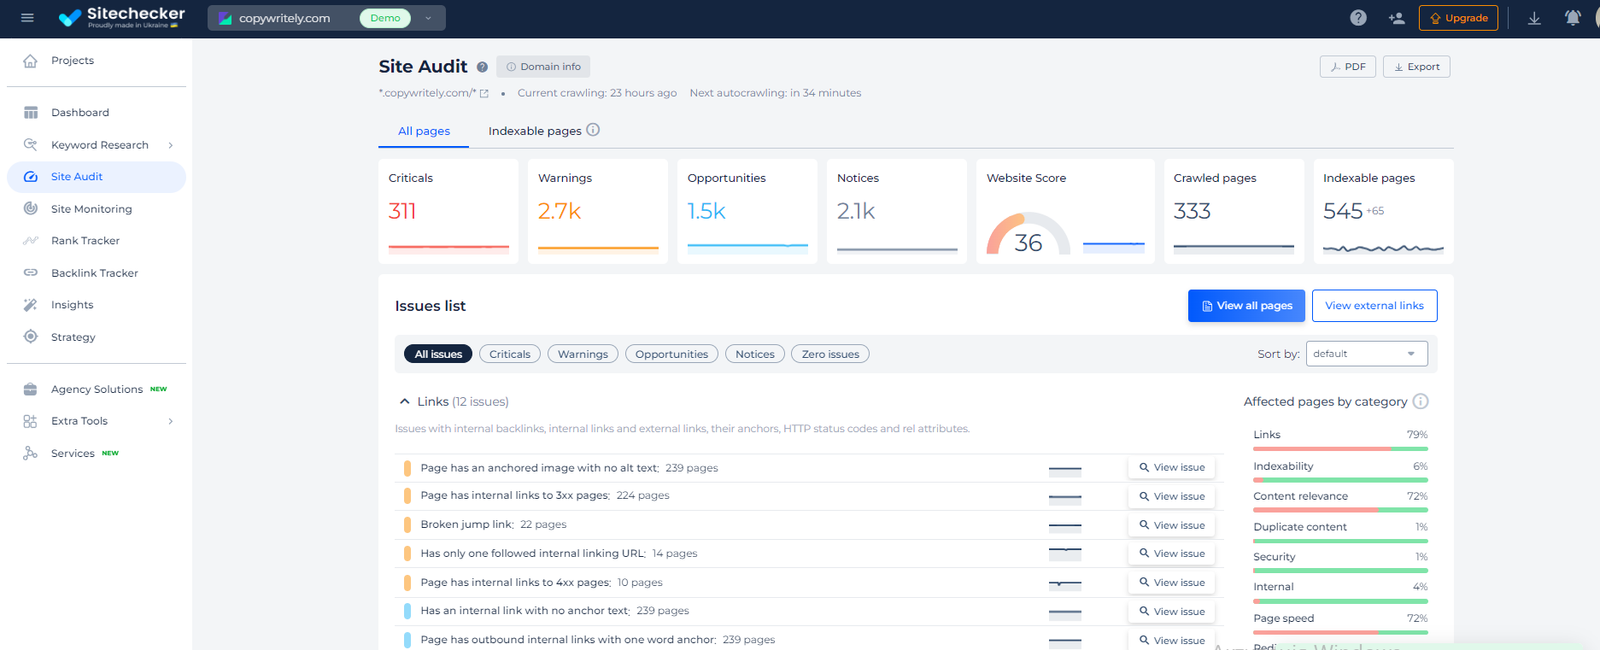Screen dimensions: 1600x650
Task: Click the download icon in top bar
Action: [x=1534, y=18]
